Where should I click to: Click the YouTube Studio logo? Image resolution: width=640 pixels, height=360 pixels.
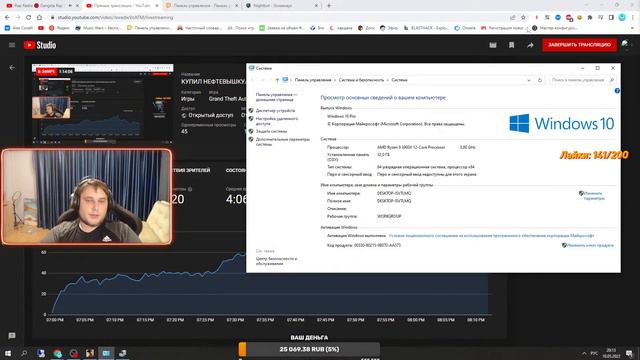coord(40,45)
